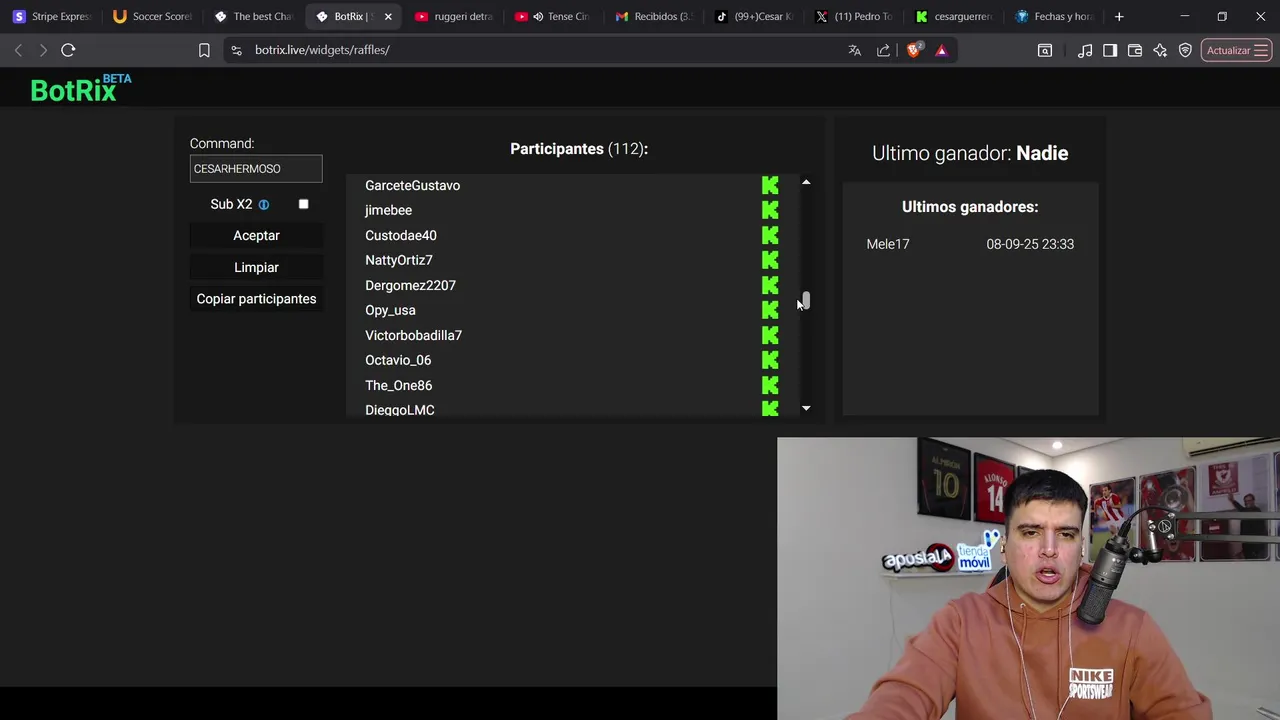The image size is (1280, 720).
Task: Click the Actualizar browser update button
Action: point(1236,50)
